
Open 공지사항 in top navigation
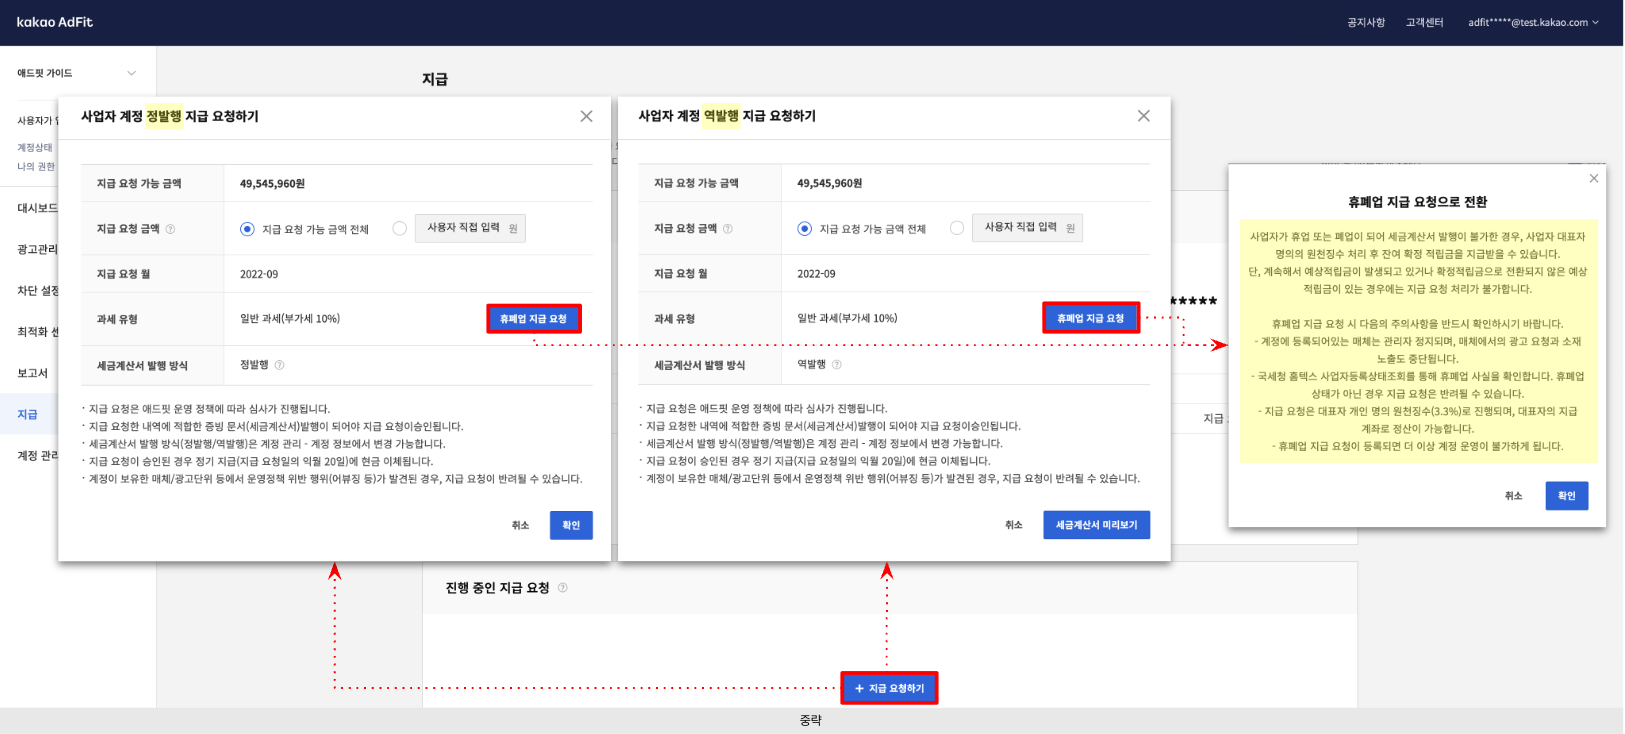click(x=1365, y=22)
